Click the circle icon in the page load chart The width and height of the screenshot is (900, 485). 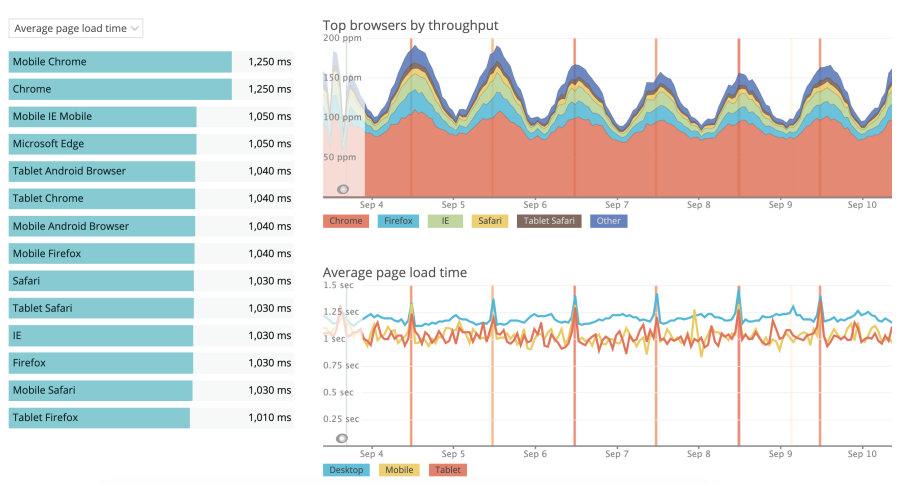(x=342, y=438)
